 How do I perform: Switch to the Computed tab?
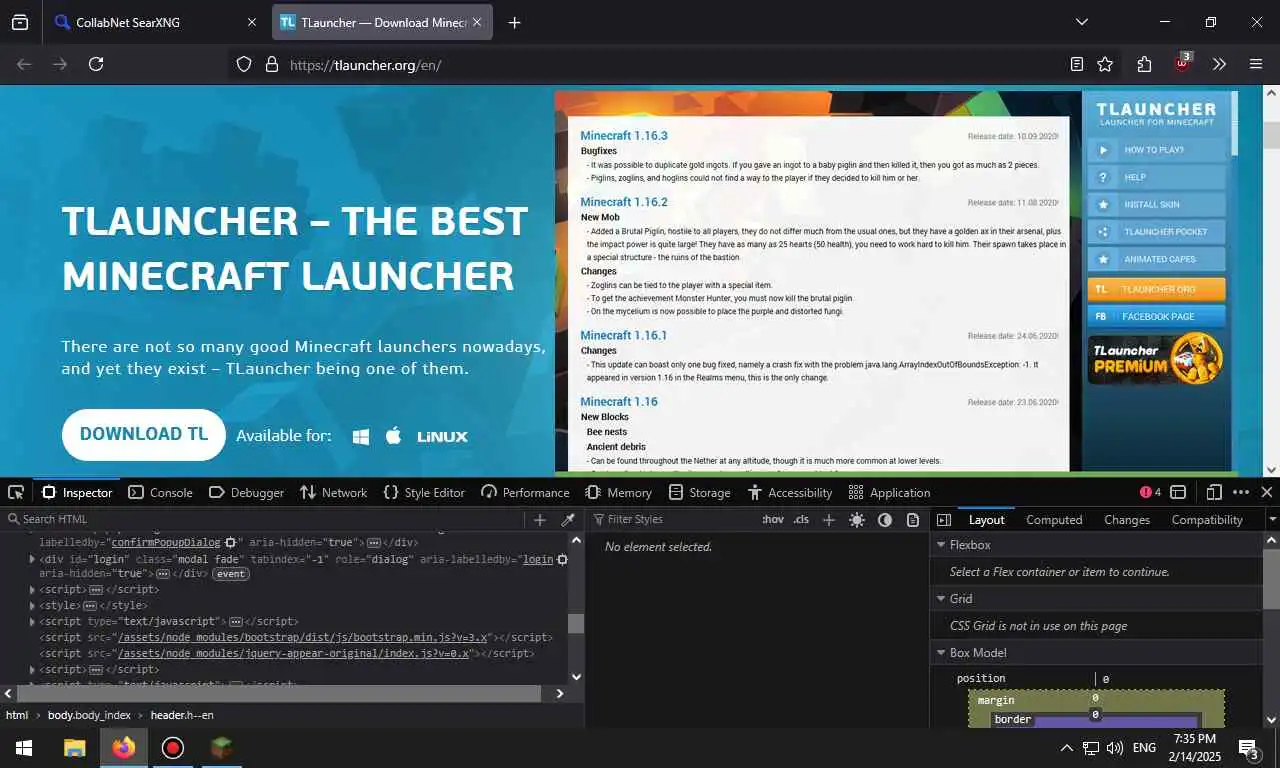1054,519
